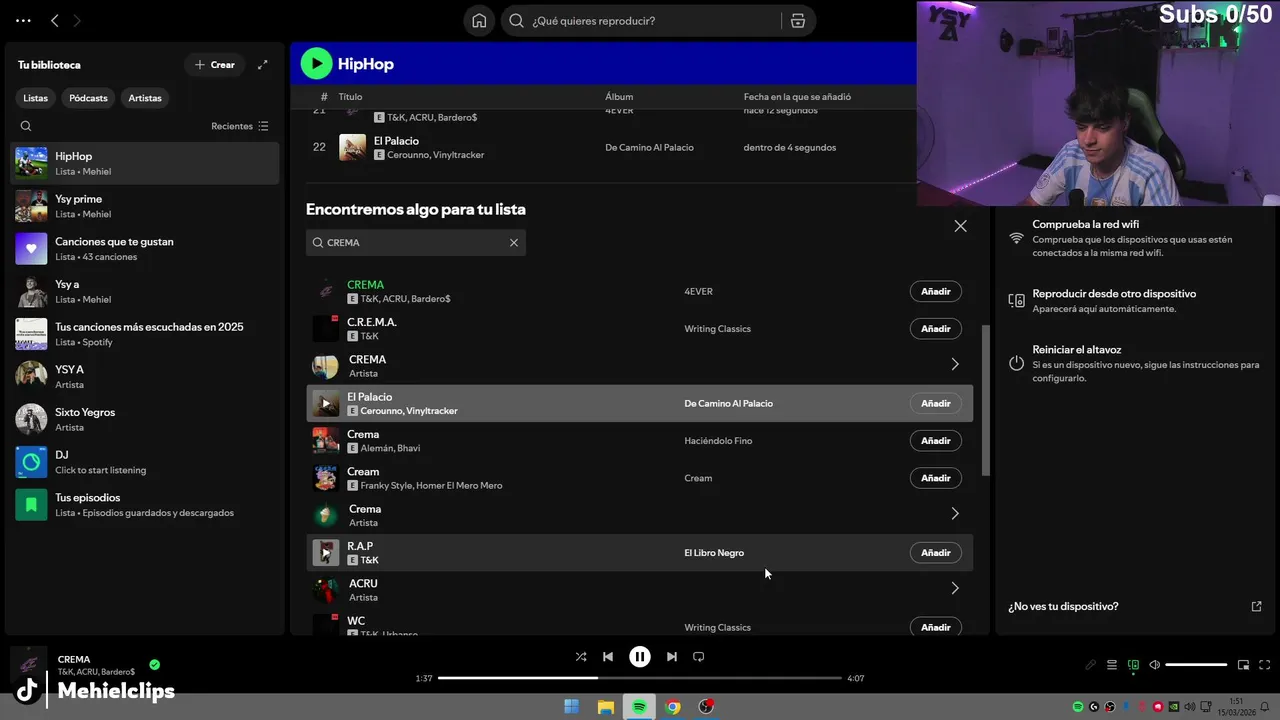Open Windows Start menu
The width and height of the screenshot is (1280, 720).
click(x=572, y=707)
